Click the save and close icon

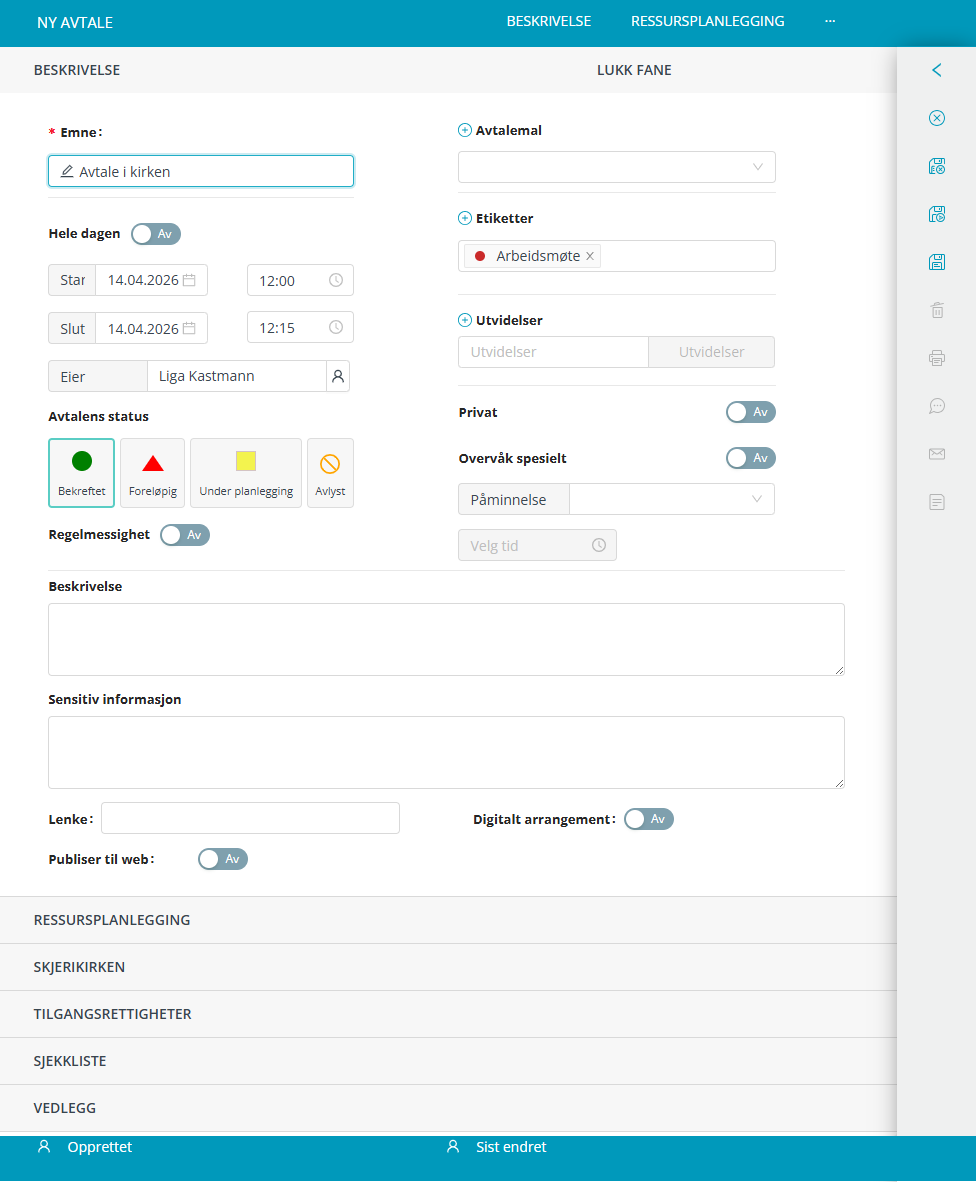point(937,166)
